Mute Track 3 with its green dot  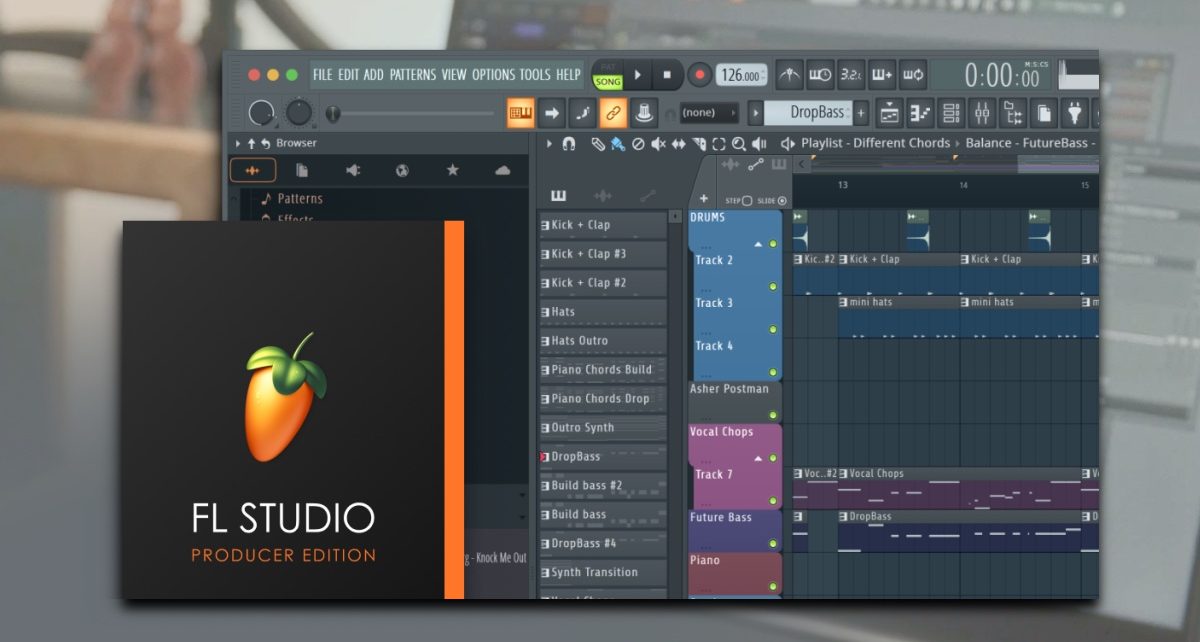[773, 329]
